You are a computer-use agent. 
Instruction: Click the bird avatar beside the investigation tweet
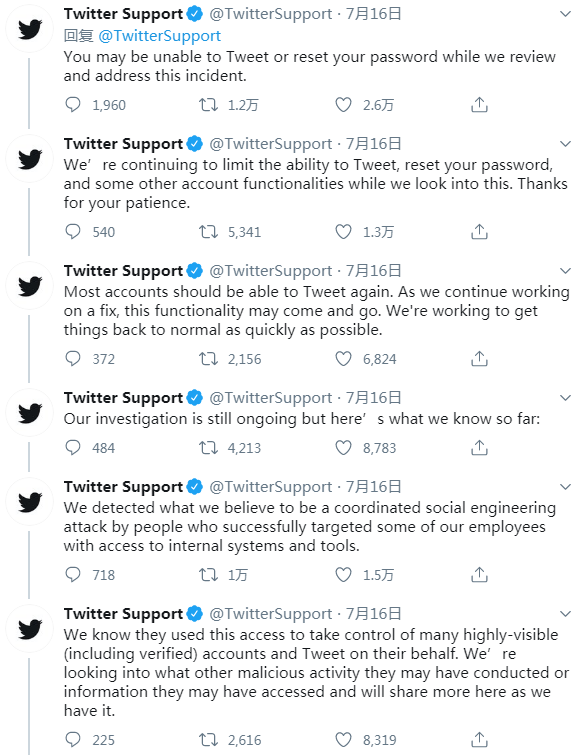[x=30, y=413]
